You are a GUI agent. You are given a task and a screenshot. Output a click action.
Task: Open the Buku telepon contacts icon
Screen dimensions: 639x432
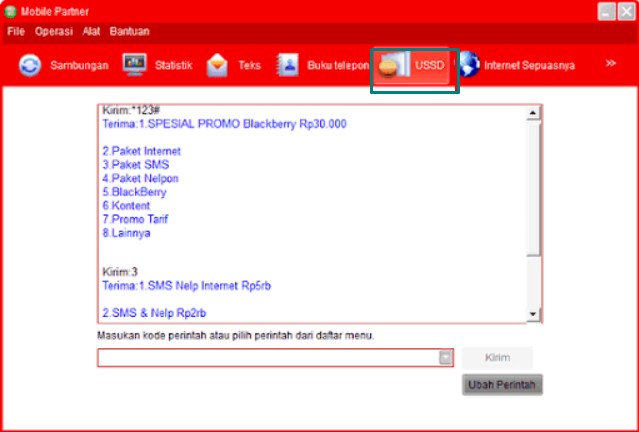point(287,65)
